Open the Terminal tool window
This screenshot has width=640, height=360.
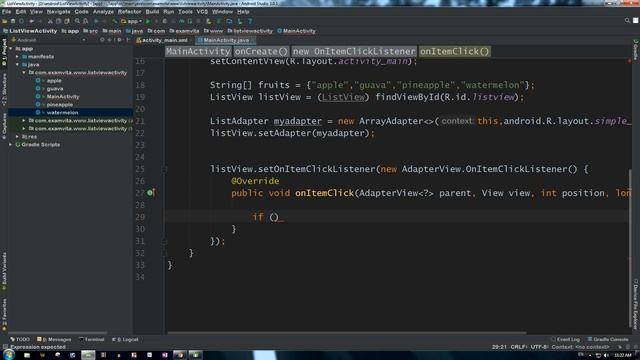coord(92,339)
